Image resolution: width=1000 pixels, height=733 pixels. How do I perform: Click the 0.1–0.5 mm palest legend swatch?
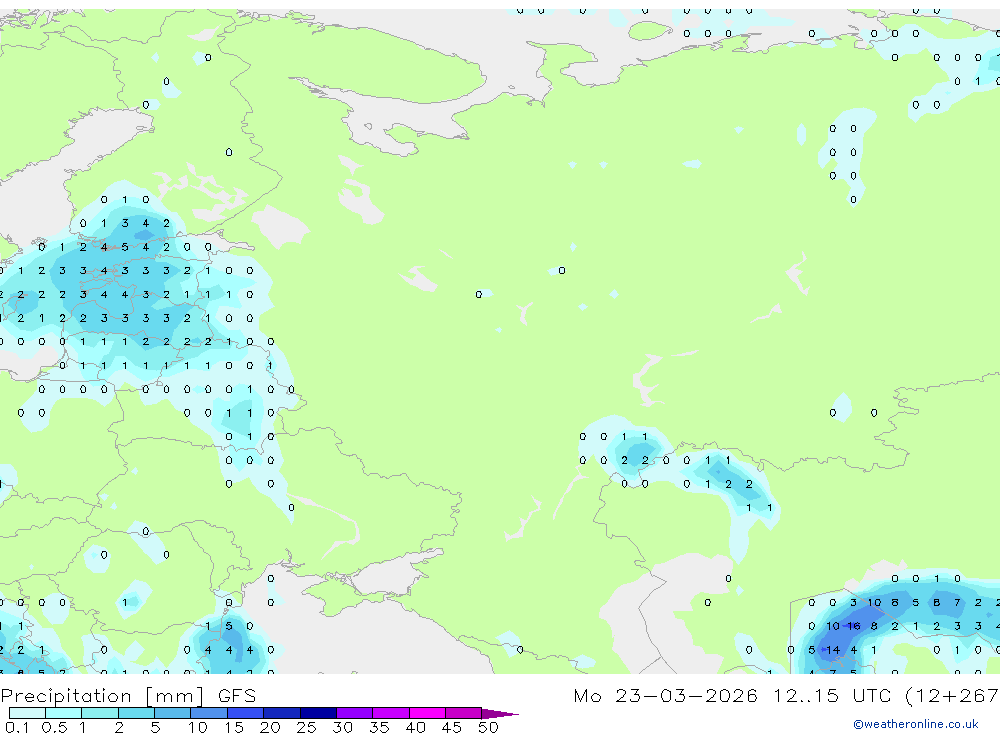tap(27, 713)
